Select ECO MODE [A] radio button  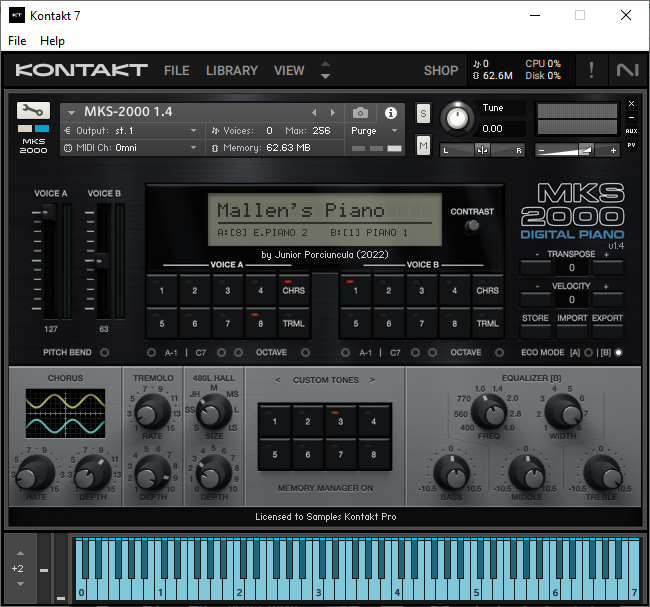click(x=588, y=352)
